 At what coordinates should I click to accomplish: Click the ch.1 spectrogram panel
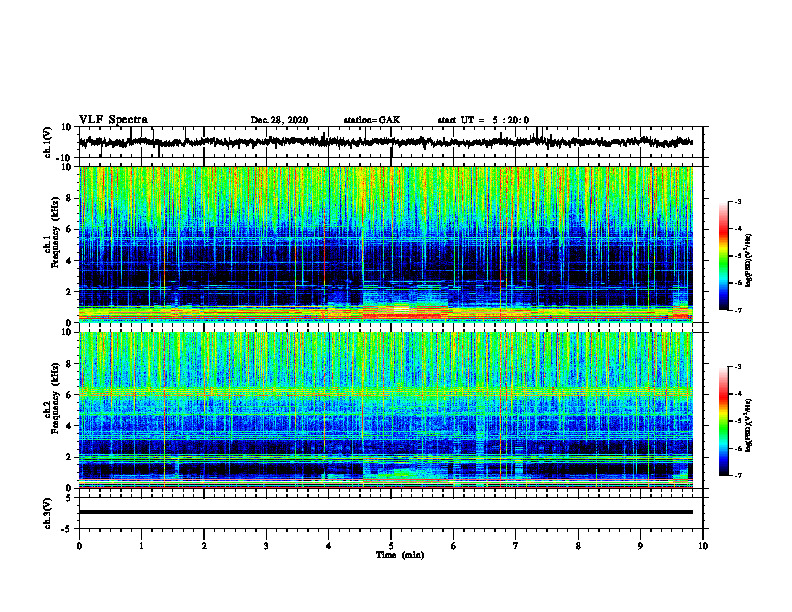point(386,244)
